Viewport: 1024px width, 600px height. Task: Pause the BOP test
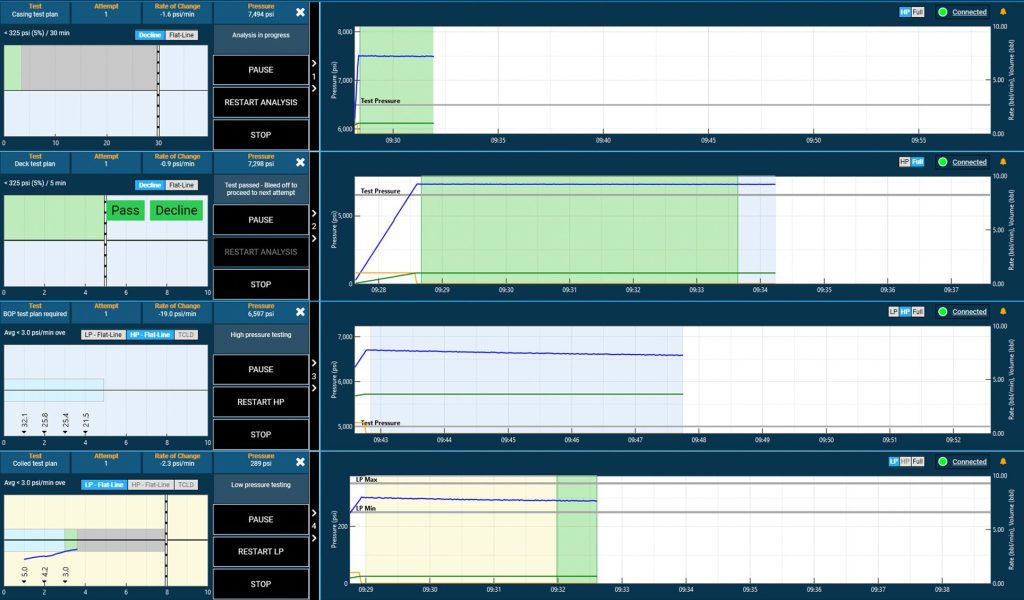[x=261, y=370]
